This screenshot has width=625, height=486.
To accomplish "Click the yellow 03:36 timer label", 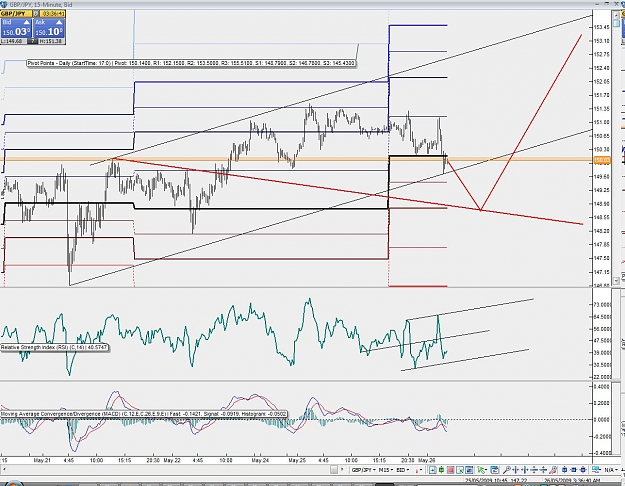I will tap(53, 14).
